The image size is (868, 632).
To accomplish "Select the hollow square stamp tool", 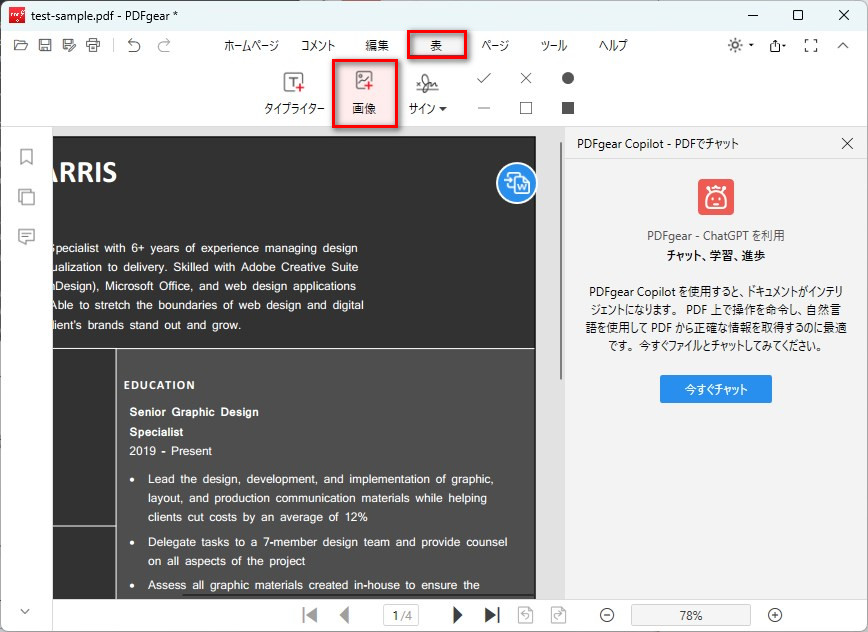I will pos(525,108).
